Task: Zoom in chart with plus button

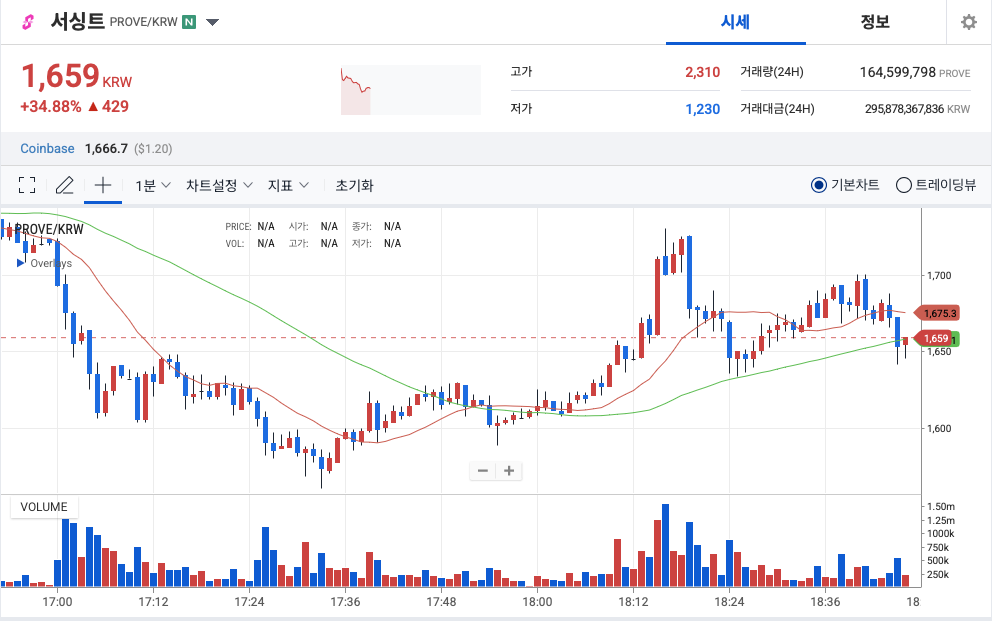Action: pos(509,470)
